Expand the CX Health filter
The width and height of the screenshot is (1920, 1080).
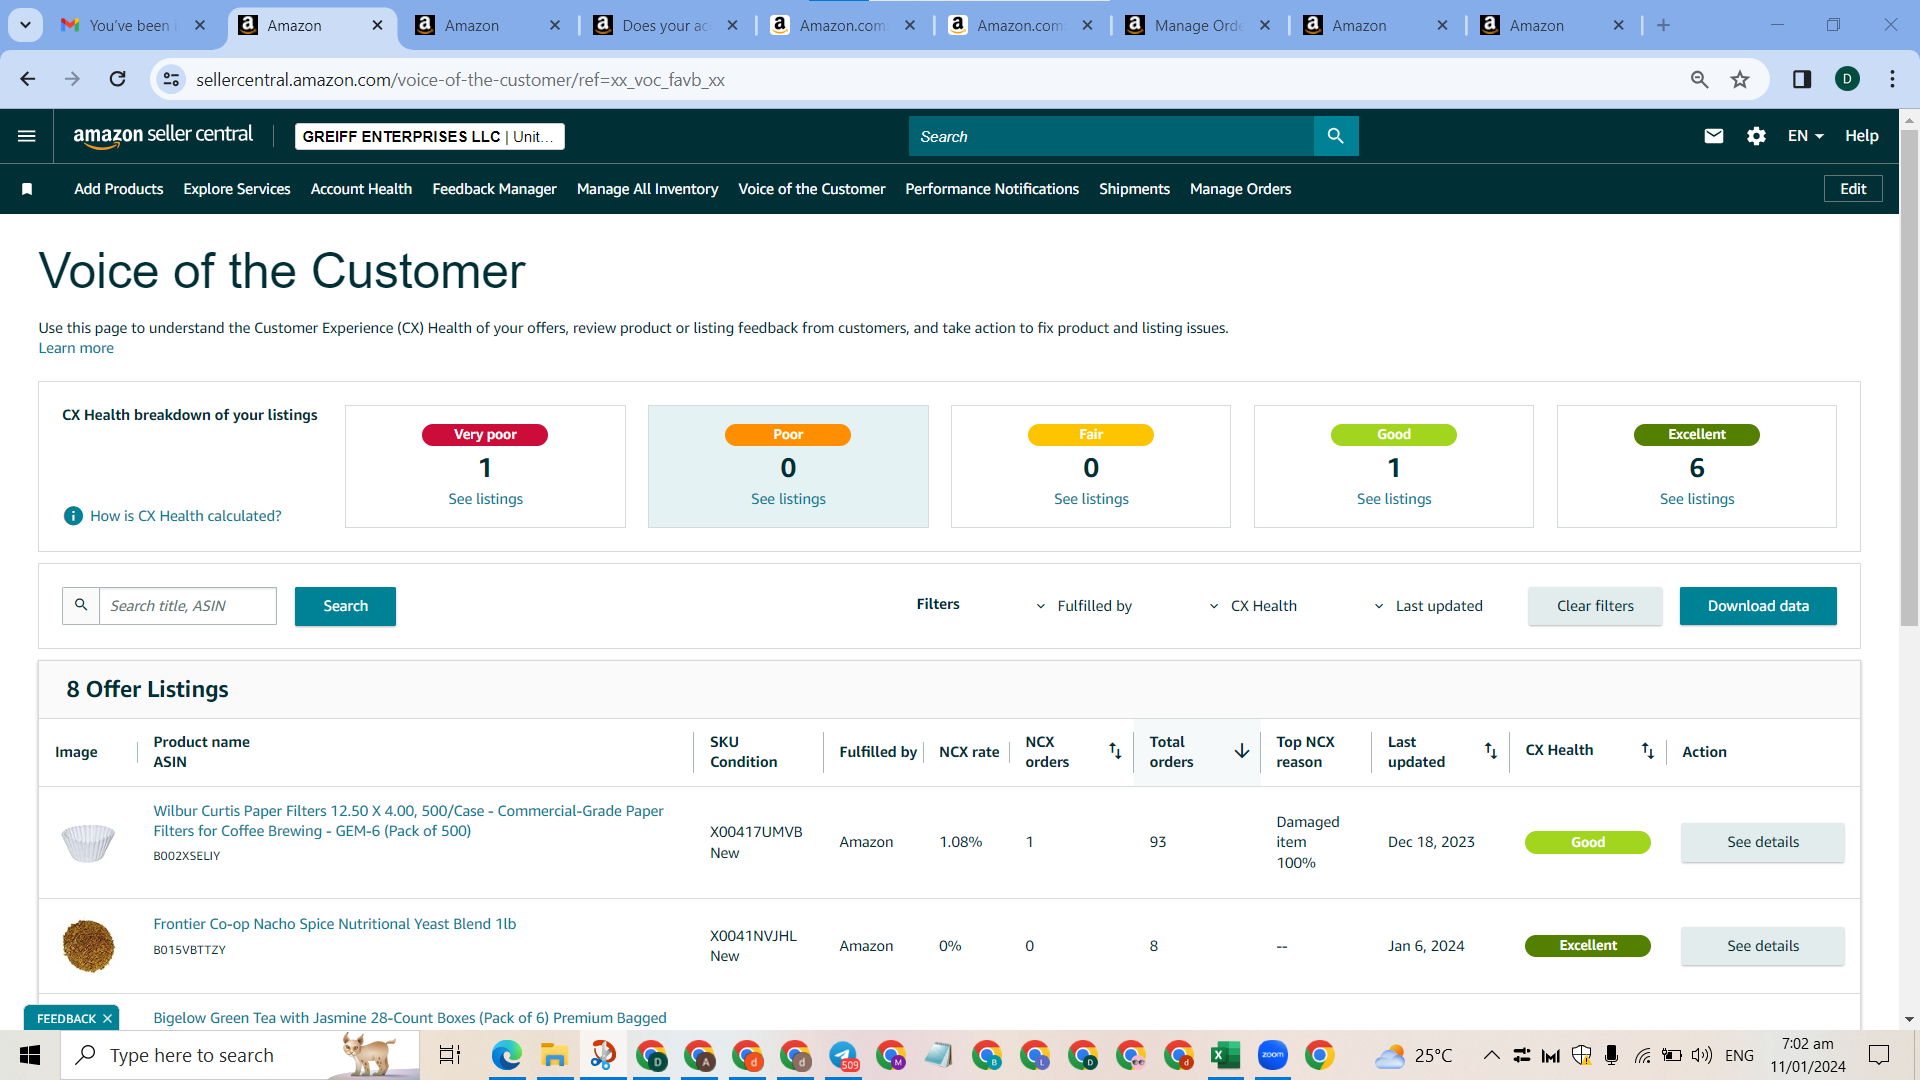(1253, 606)
